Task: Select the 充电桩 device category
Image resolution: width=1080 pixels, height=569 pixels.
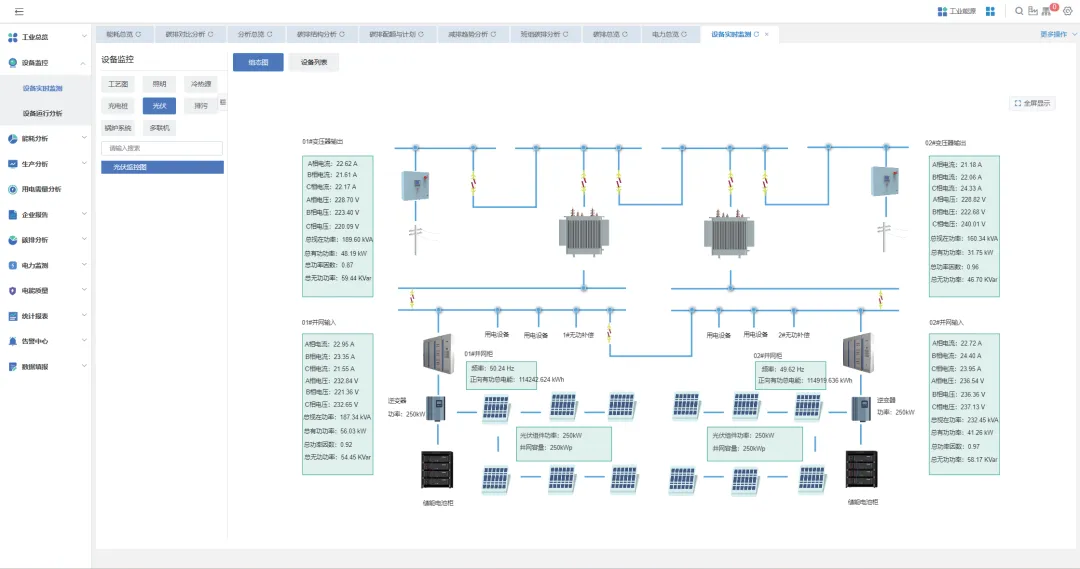Action: tap(118, 106)
